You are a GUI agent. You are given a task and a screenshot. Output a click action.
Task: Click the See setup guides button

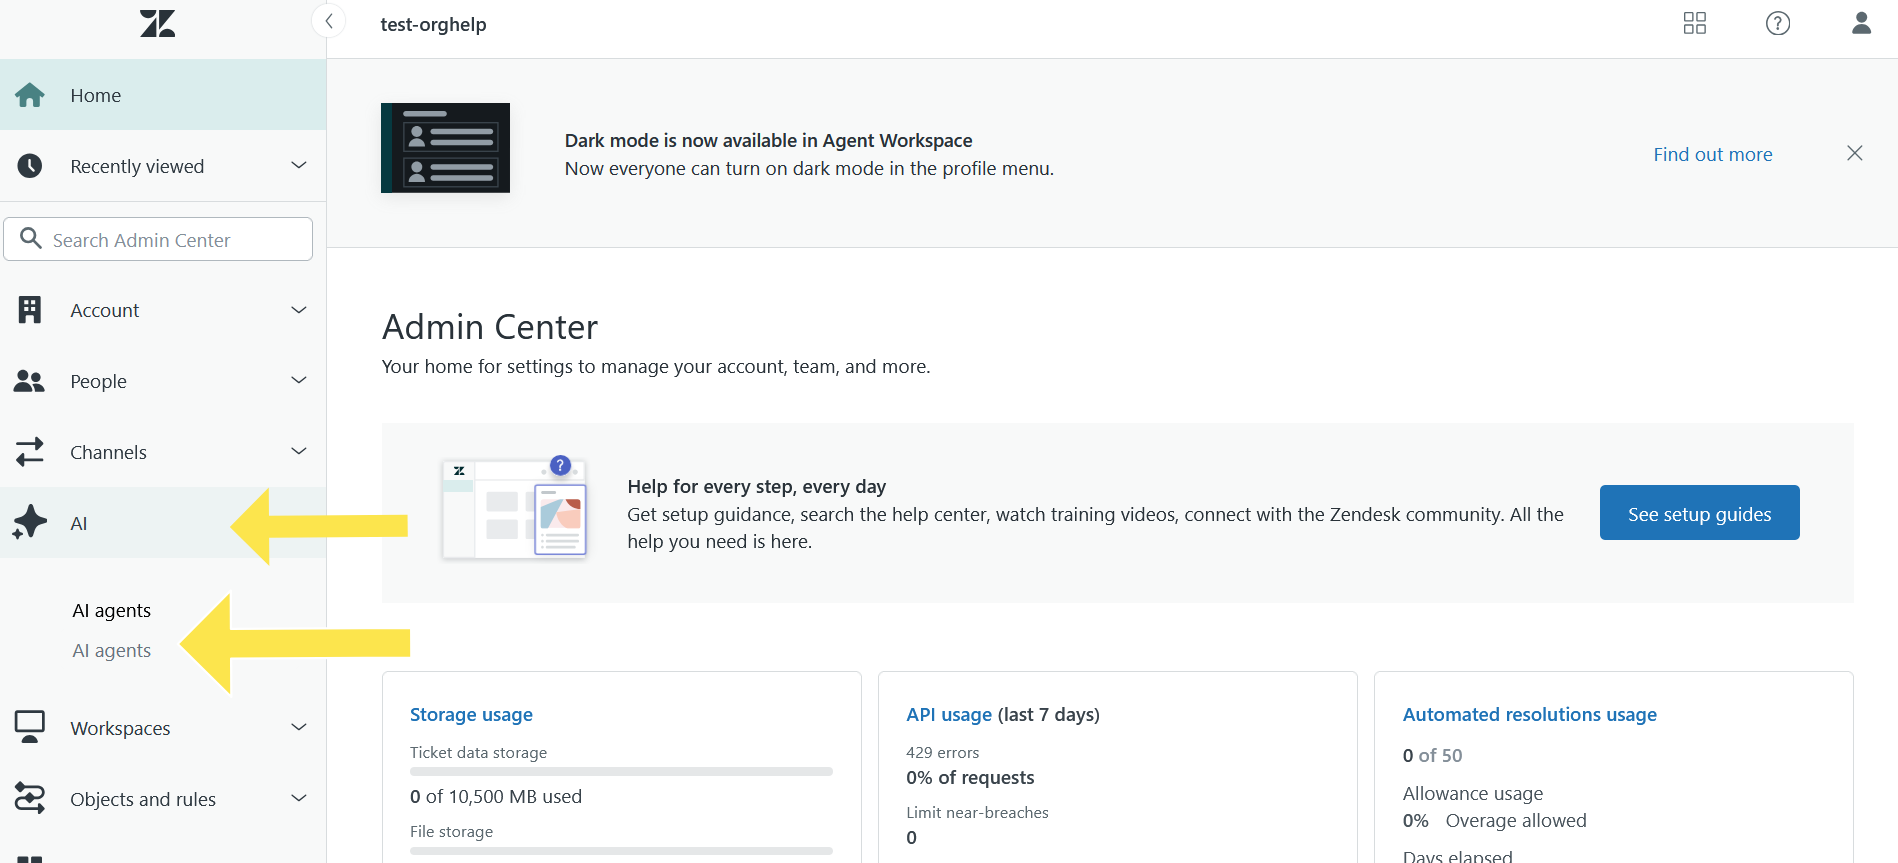(x=1699, y=513)
